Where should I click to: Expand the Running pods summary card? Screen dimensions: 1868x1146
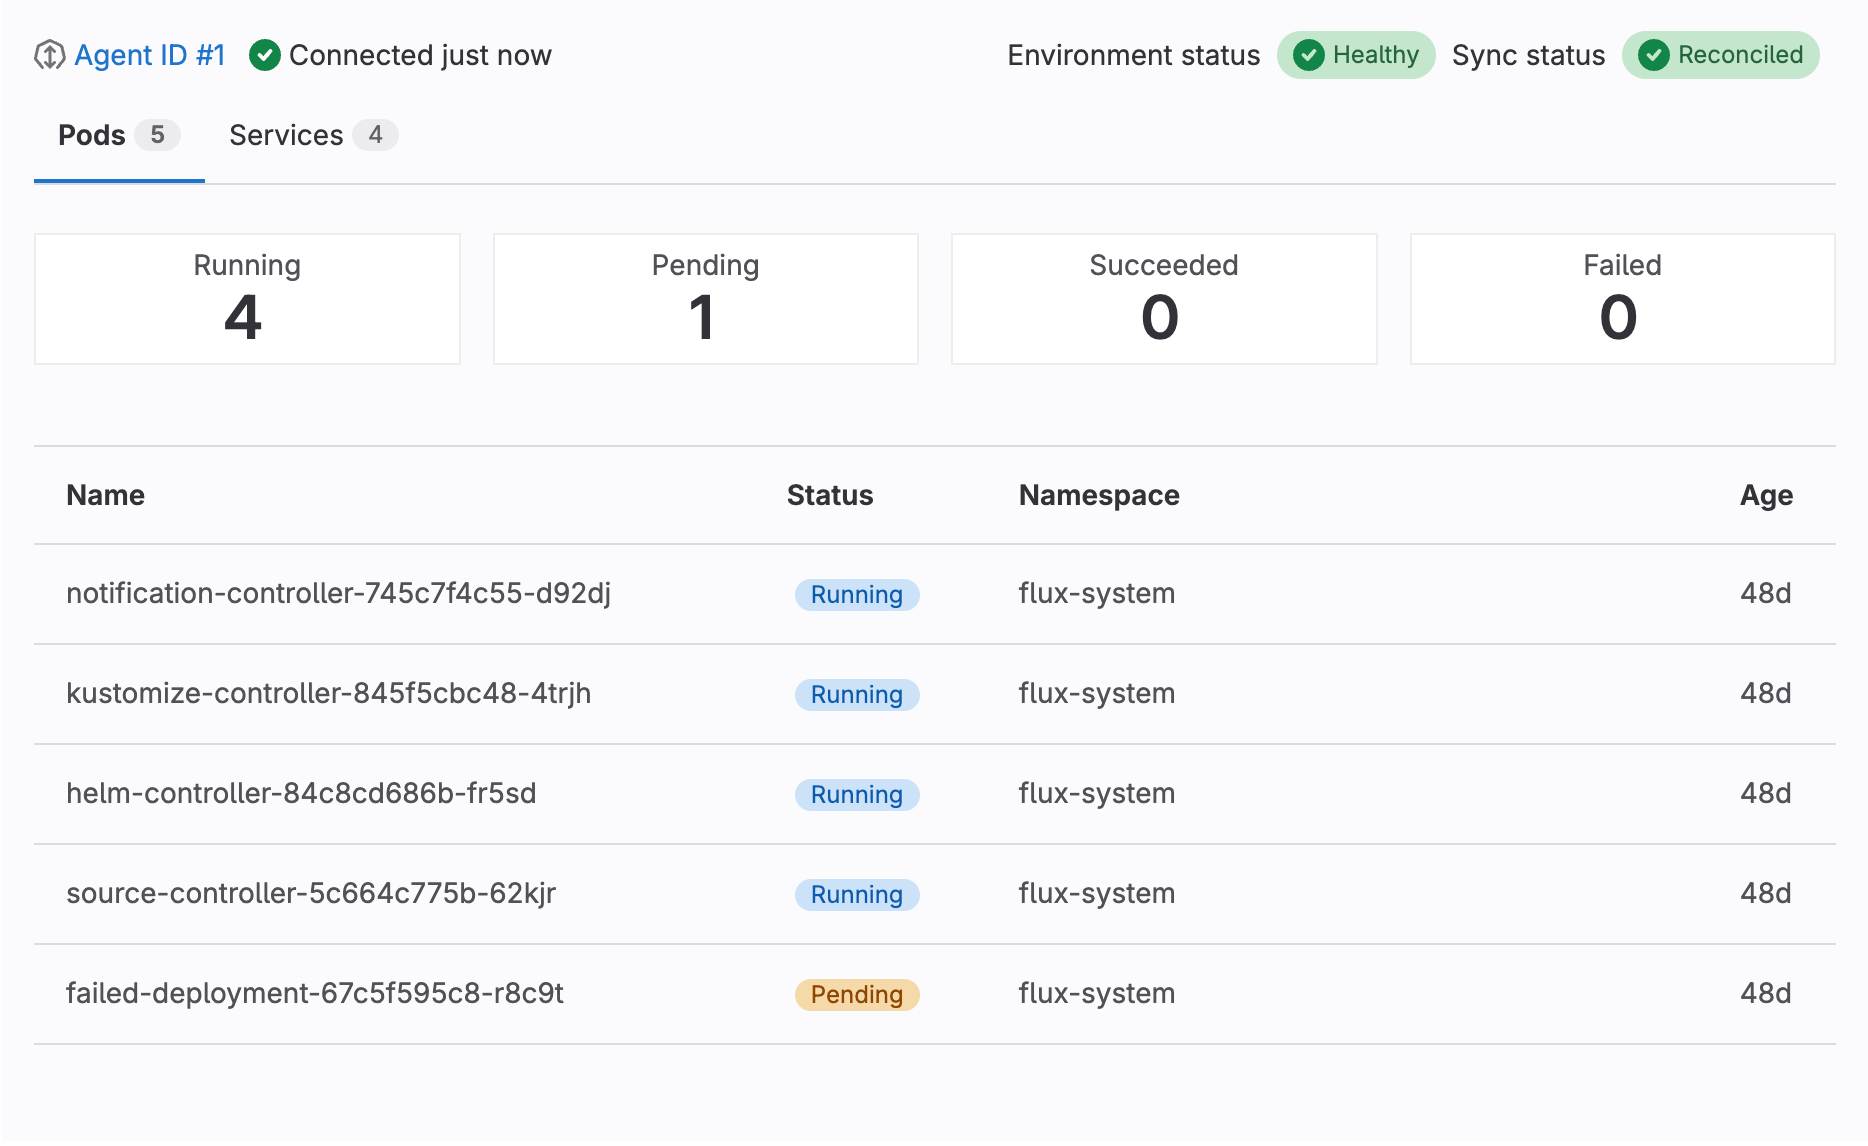point(246,298)
